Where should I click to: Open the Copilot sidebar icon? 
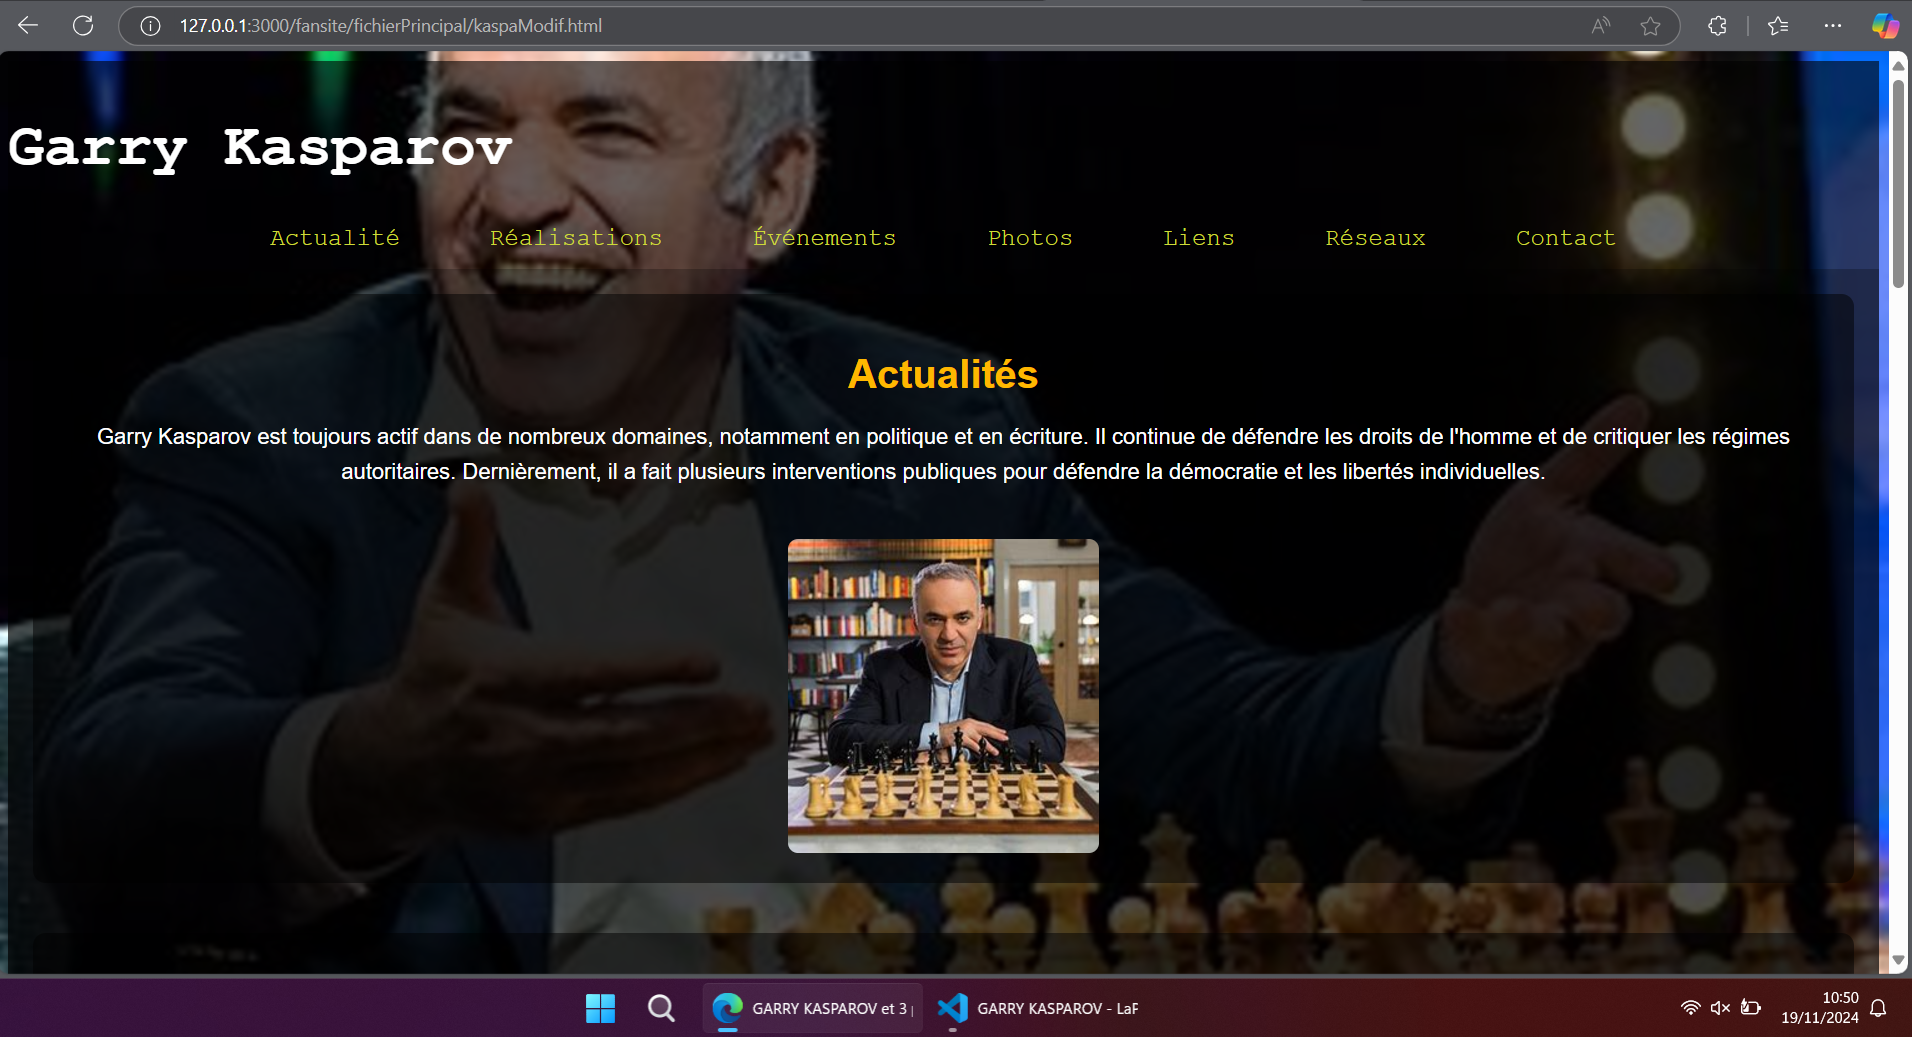pyautogui.click(x=1885, y=26)
